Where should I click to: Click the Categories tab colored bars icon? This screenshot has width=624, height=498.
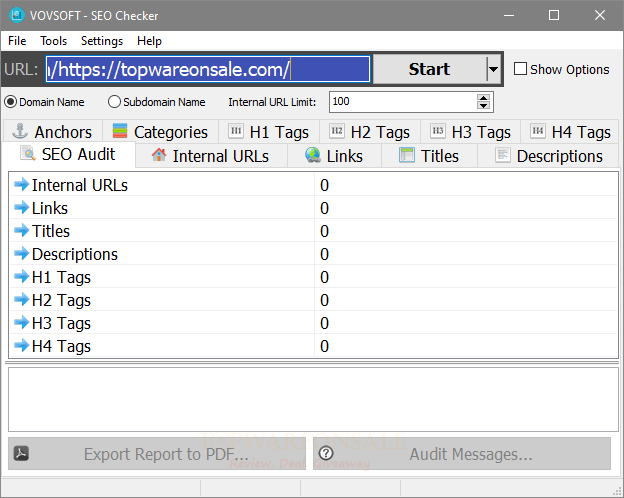pos(120,131)
